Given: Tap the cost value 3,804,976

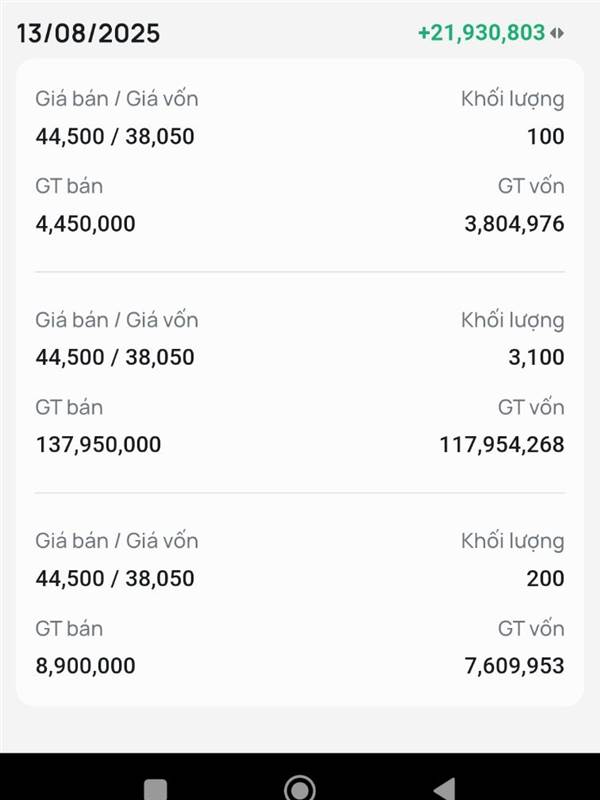Looking at the screenshot, I should pyautogui.click(x=514, y=224).
